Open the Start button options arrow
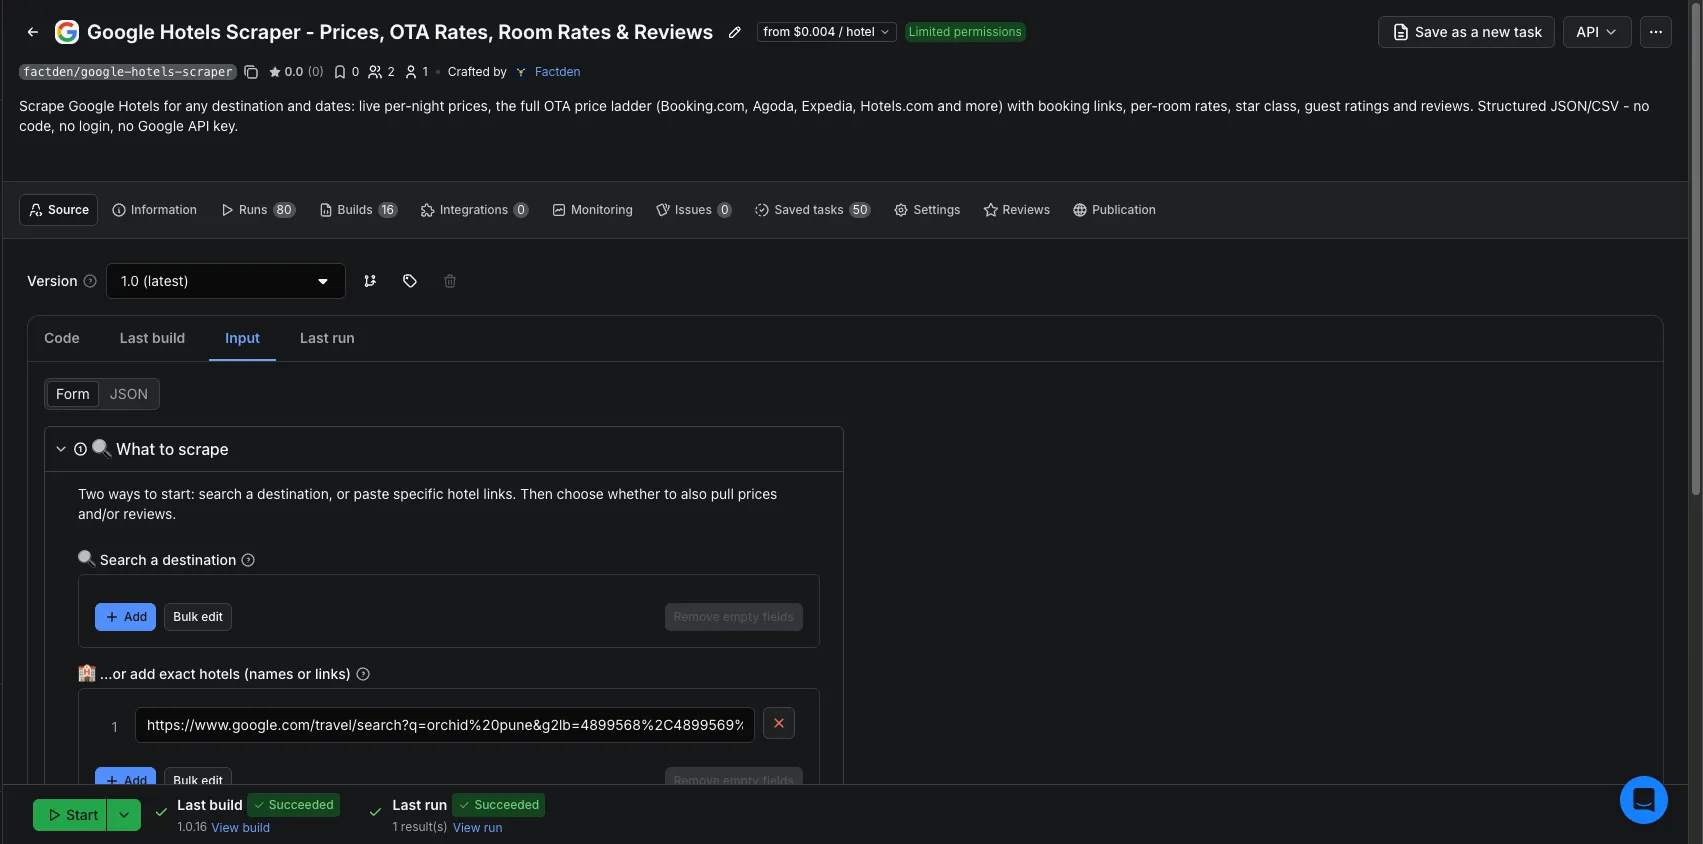Screen dimensions: 1703x844 [124, 815]
